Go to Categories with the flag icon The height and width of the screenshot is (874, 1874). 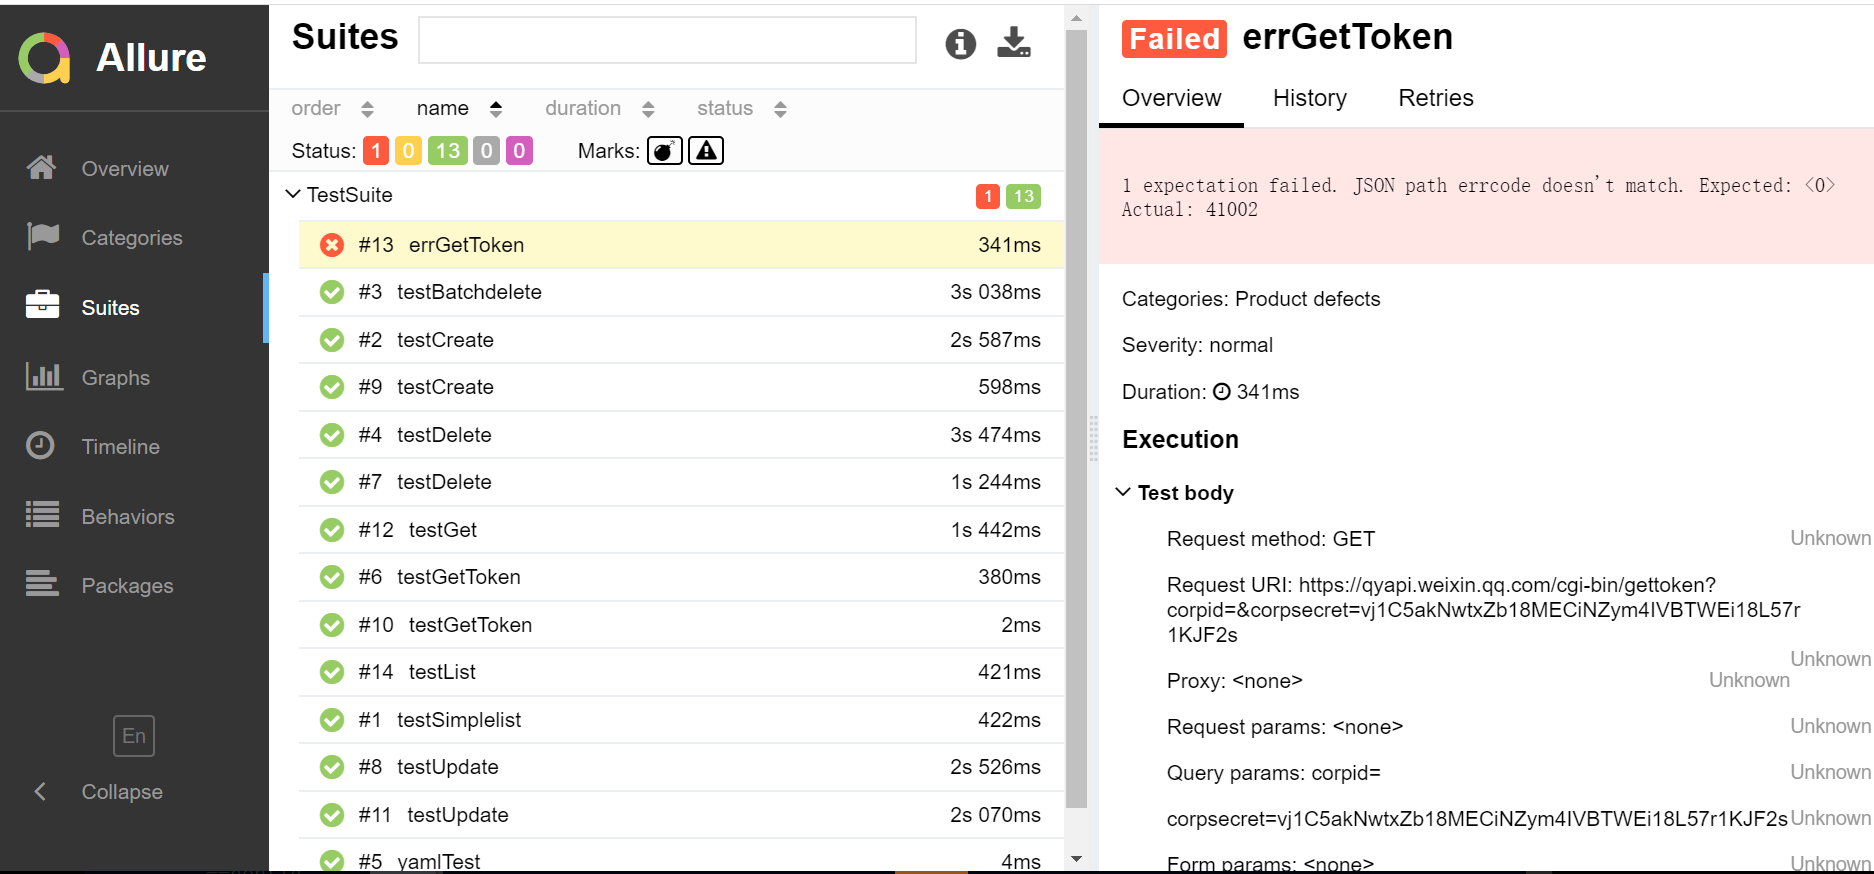[131, 238]
